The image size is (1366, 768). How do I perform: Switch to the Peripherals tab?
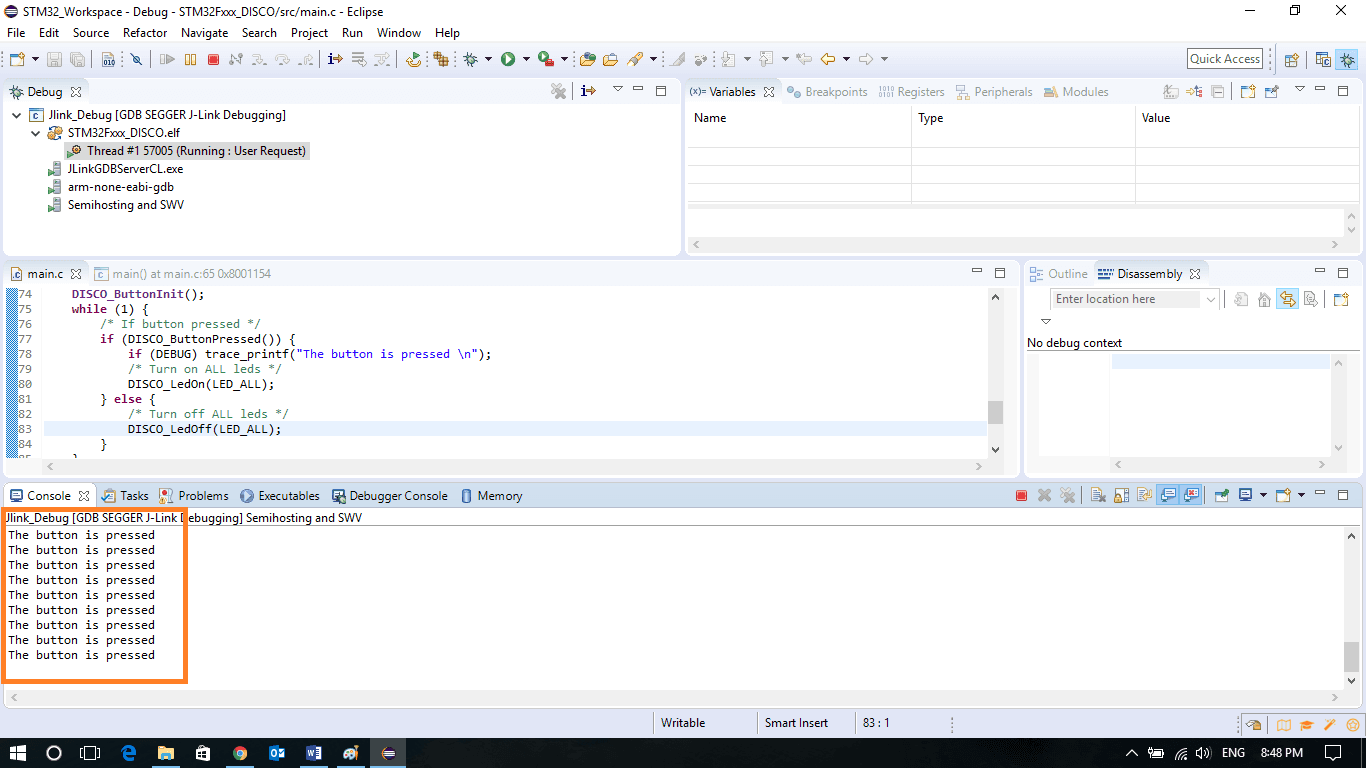pos(994,92)
